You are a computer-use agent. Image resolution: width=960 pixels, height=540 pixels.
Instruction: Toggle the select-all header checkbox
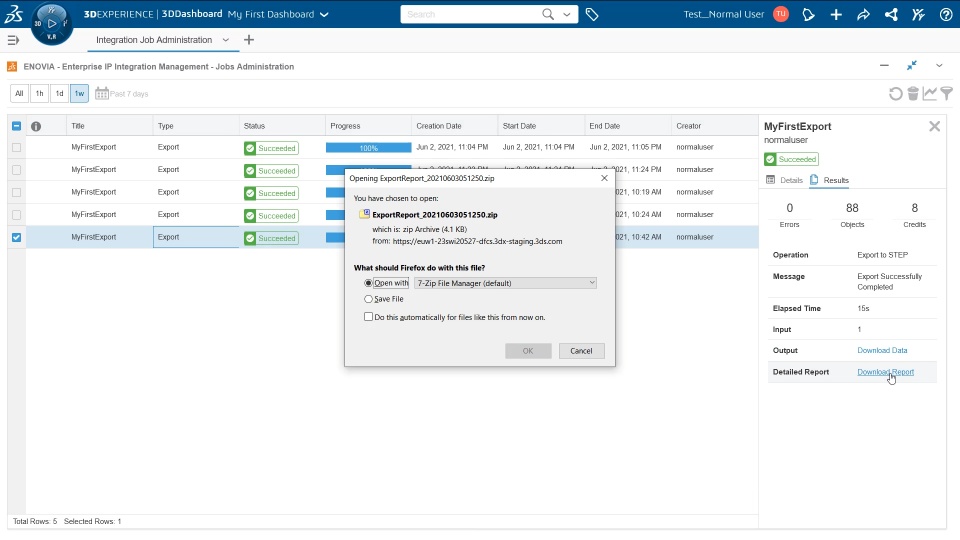point(17,126)
